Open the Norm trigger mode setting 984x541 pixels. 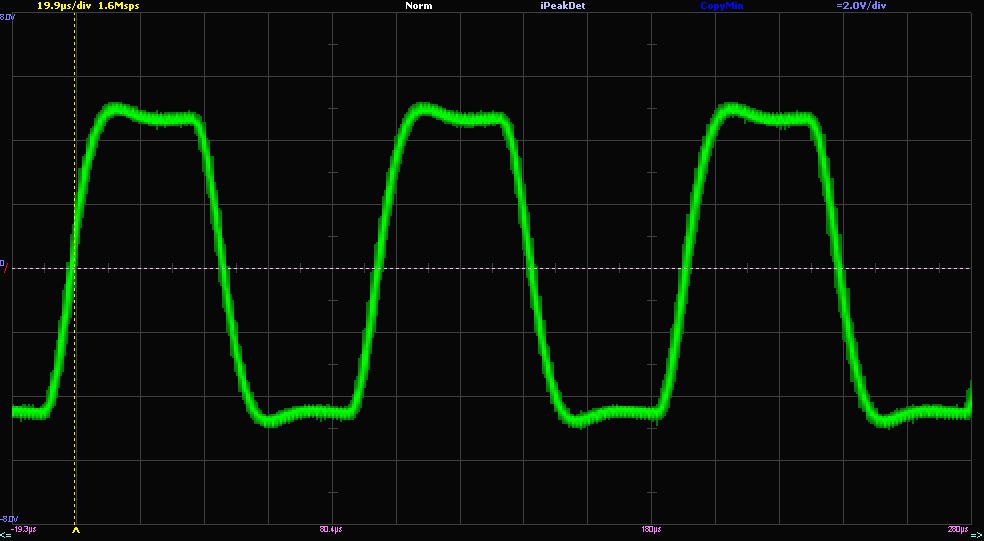[419, 6]
